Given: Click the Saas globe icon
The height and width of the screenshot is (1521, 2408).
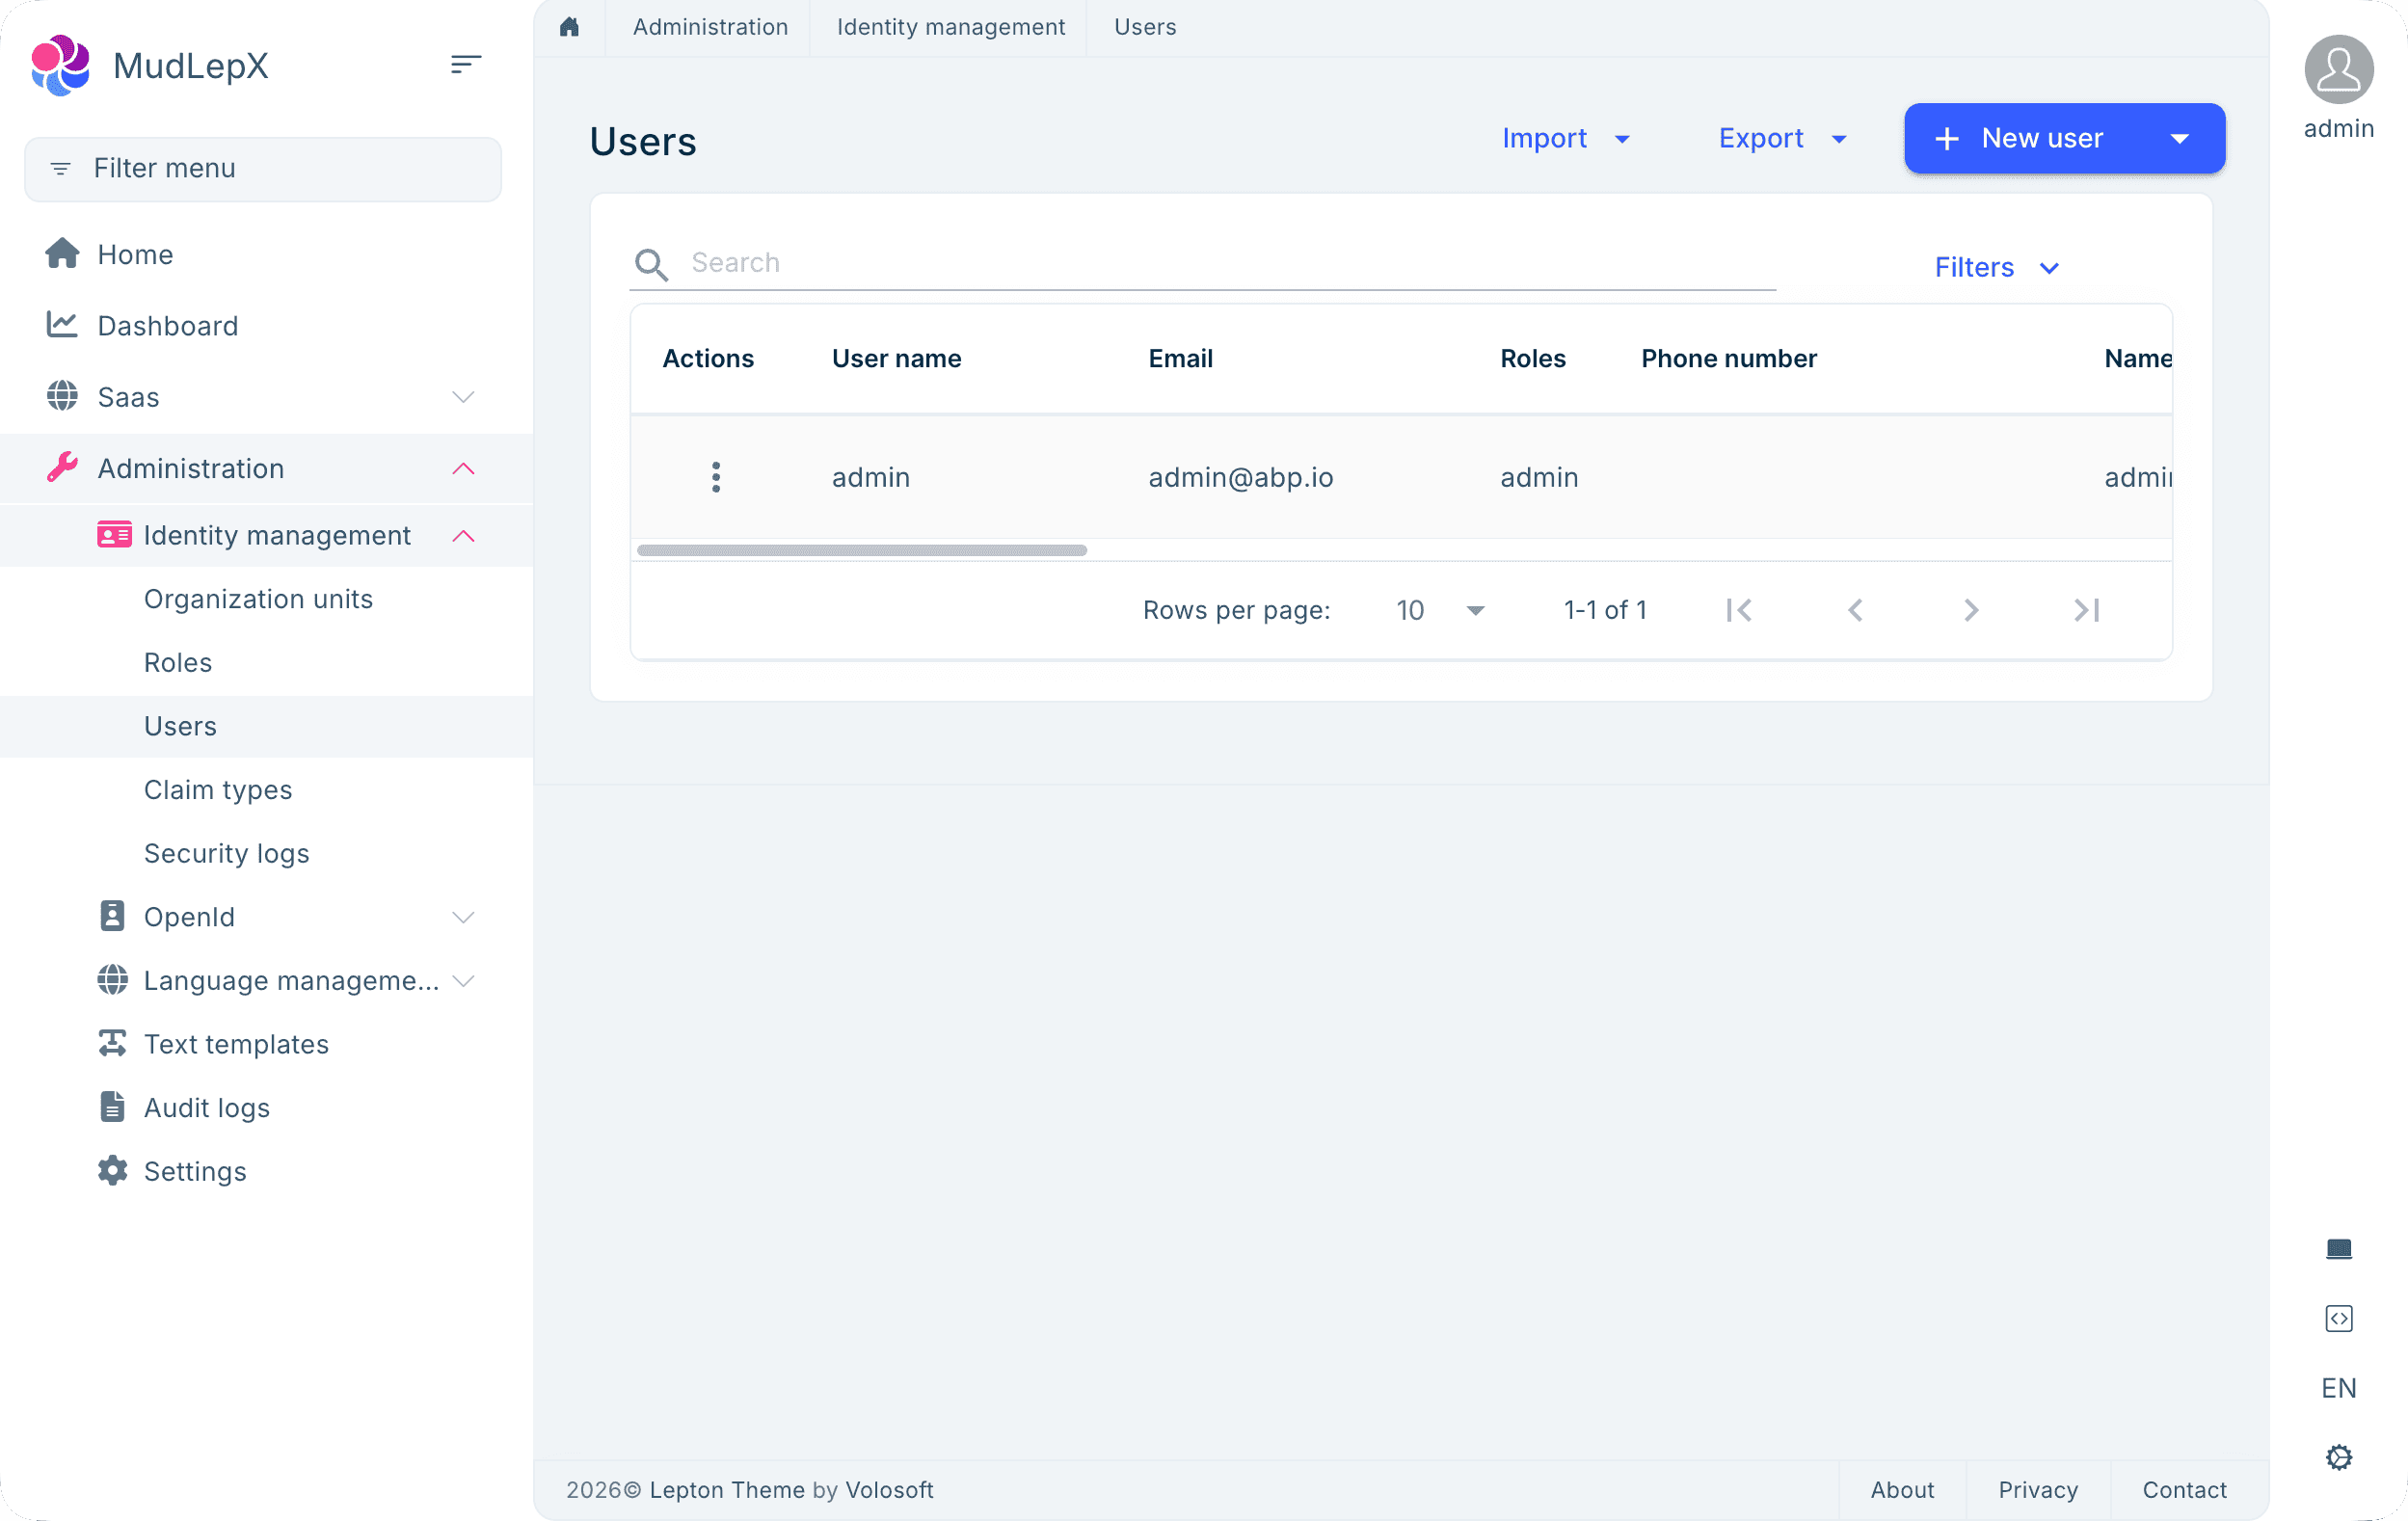Looking at the screenshot, I should [62, 396].
